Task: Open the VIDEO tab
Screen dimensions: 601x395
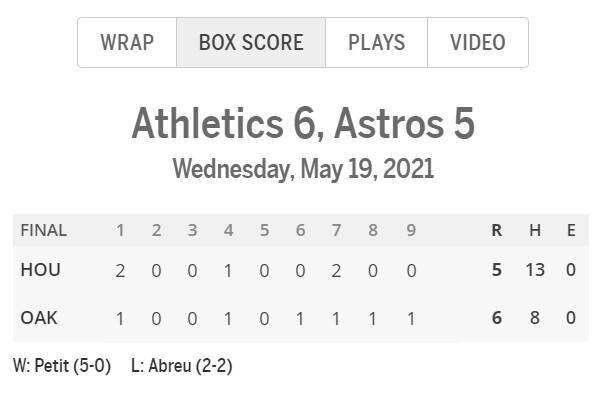Action: (478, 43)
